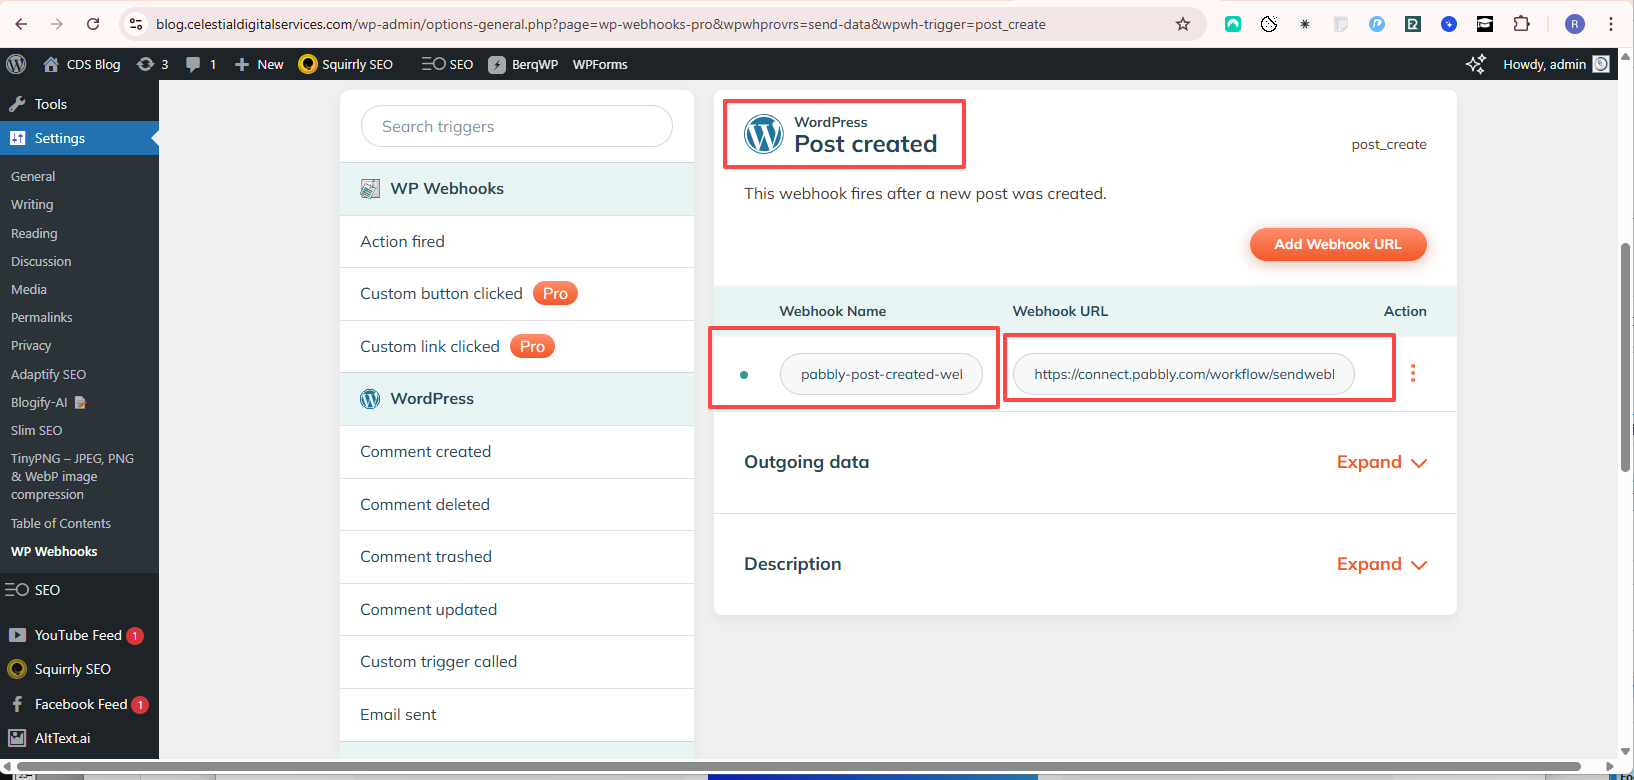
Task: Click the Search triggers field
Action: click(x=517, y=126)
